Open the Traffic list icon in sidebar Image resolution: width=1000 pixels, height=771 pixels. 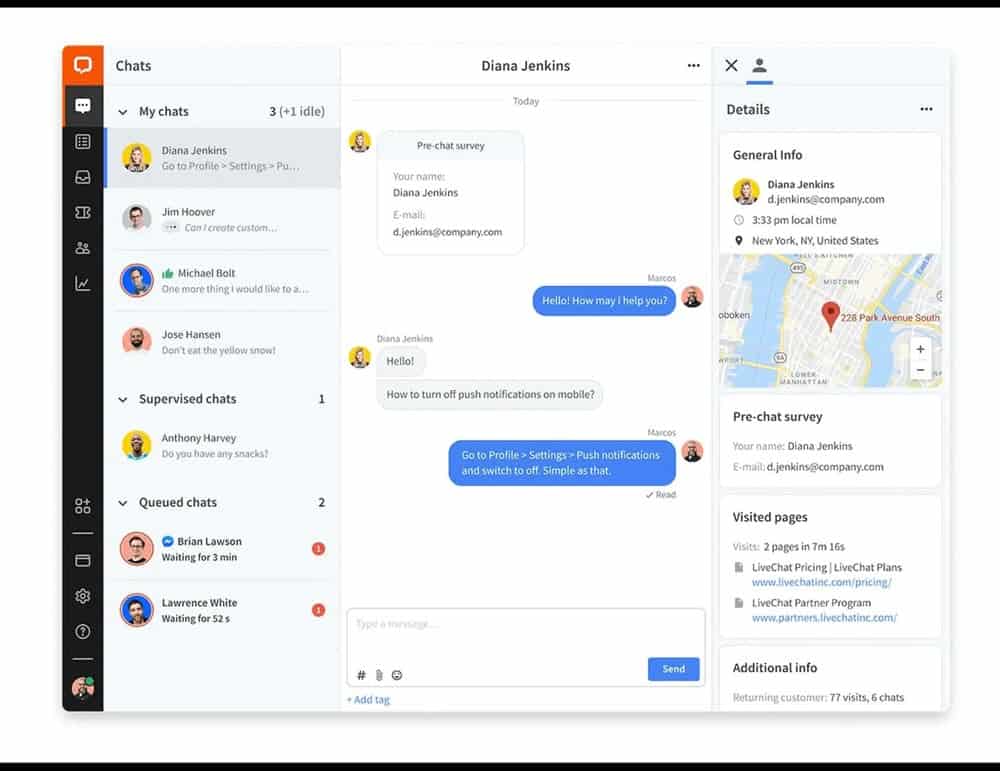pos(83,141)
